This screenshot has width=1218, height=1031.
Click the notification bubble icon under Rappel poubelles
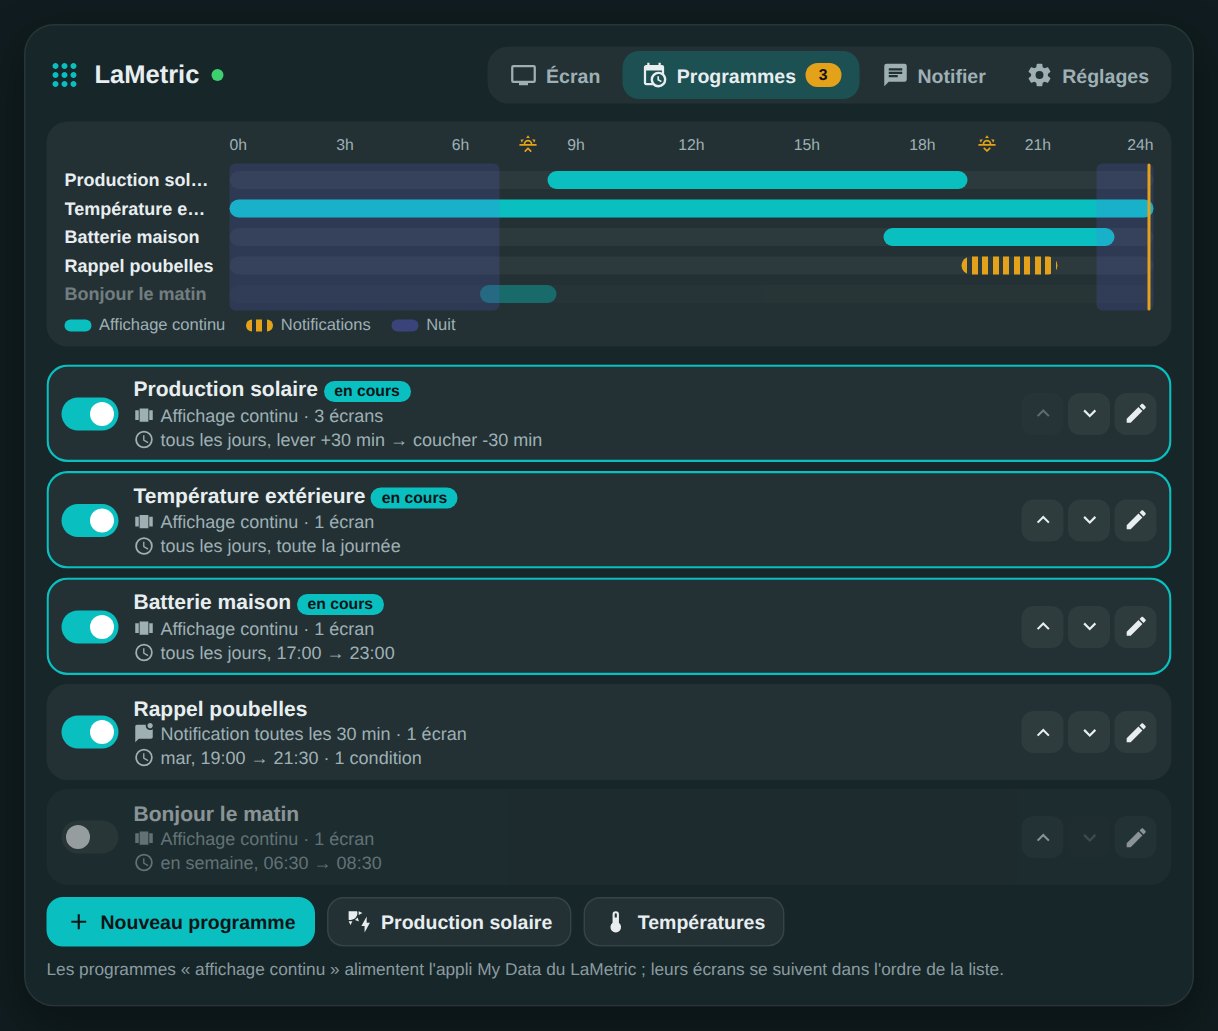[x=144, y=733]
